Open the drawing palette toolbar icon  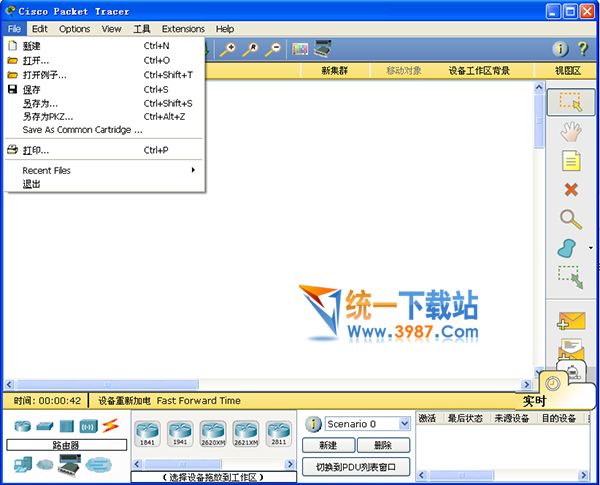(299, 48)
